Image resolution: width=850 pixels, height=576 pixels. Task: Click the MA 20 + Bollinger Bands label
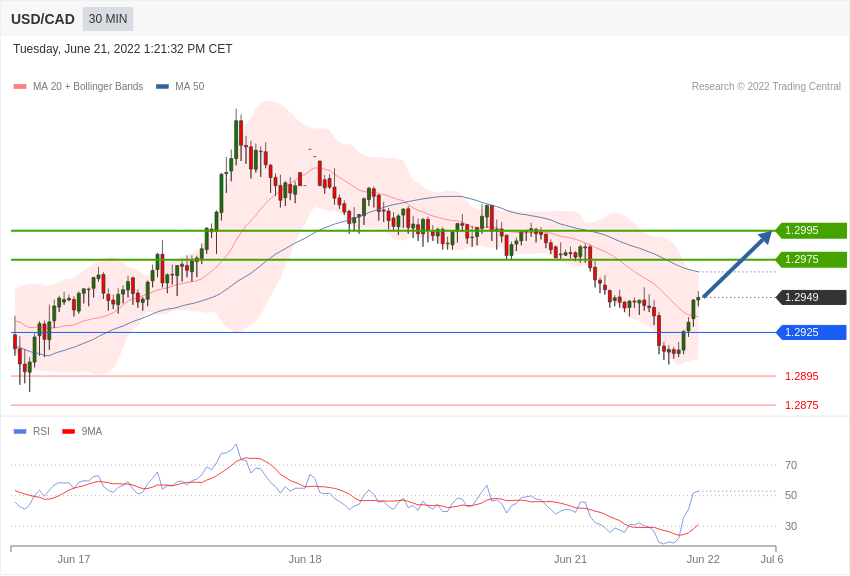point(88,87)
